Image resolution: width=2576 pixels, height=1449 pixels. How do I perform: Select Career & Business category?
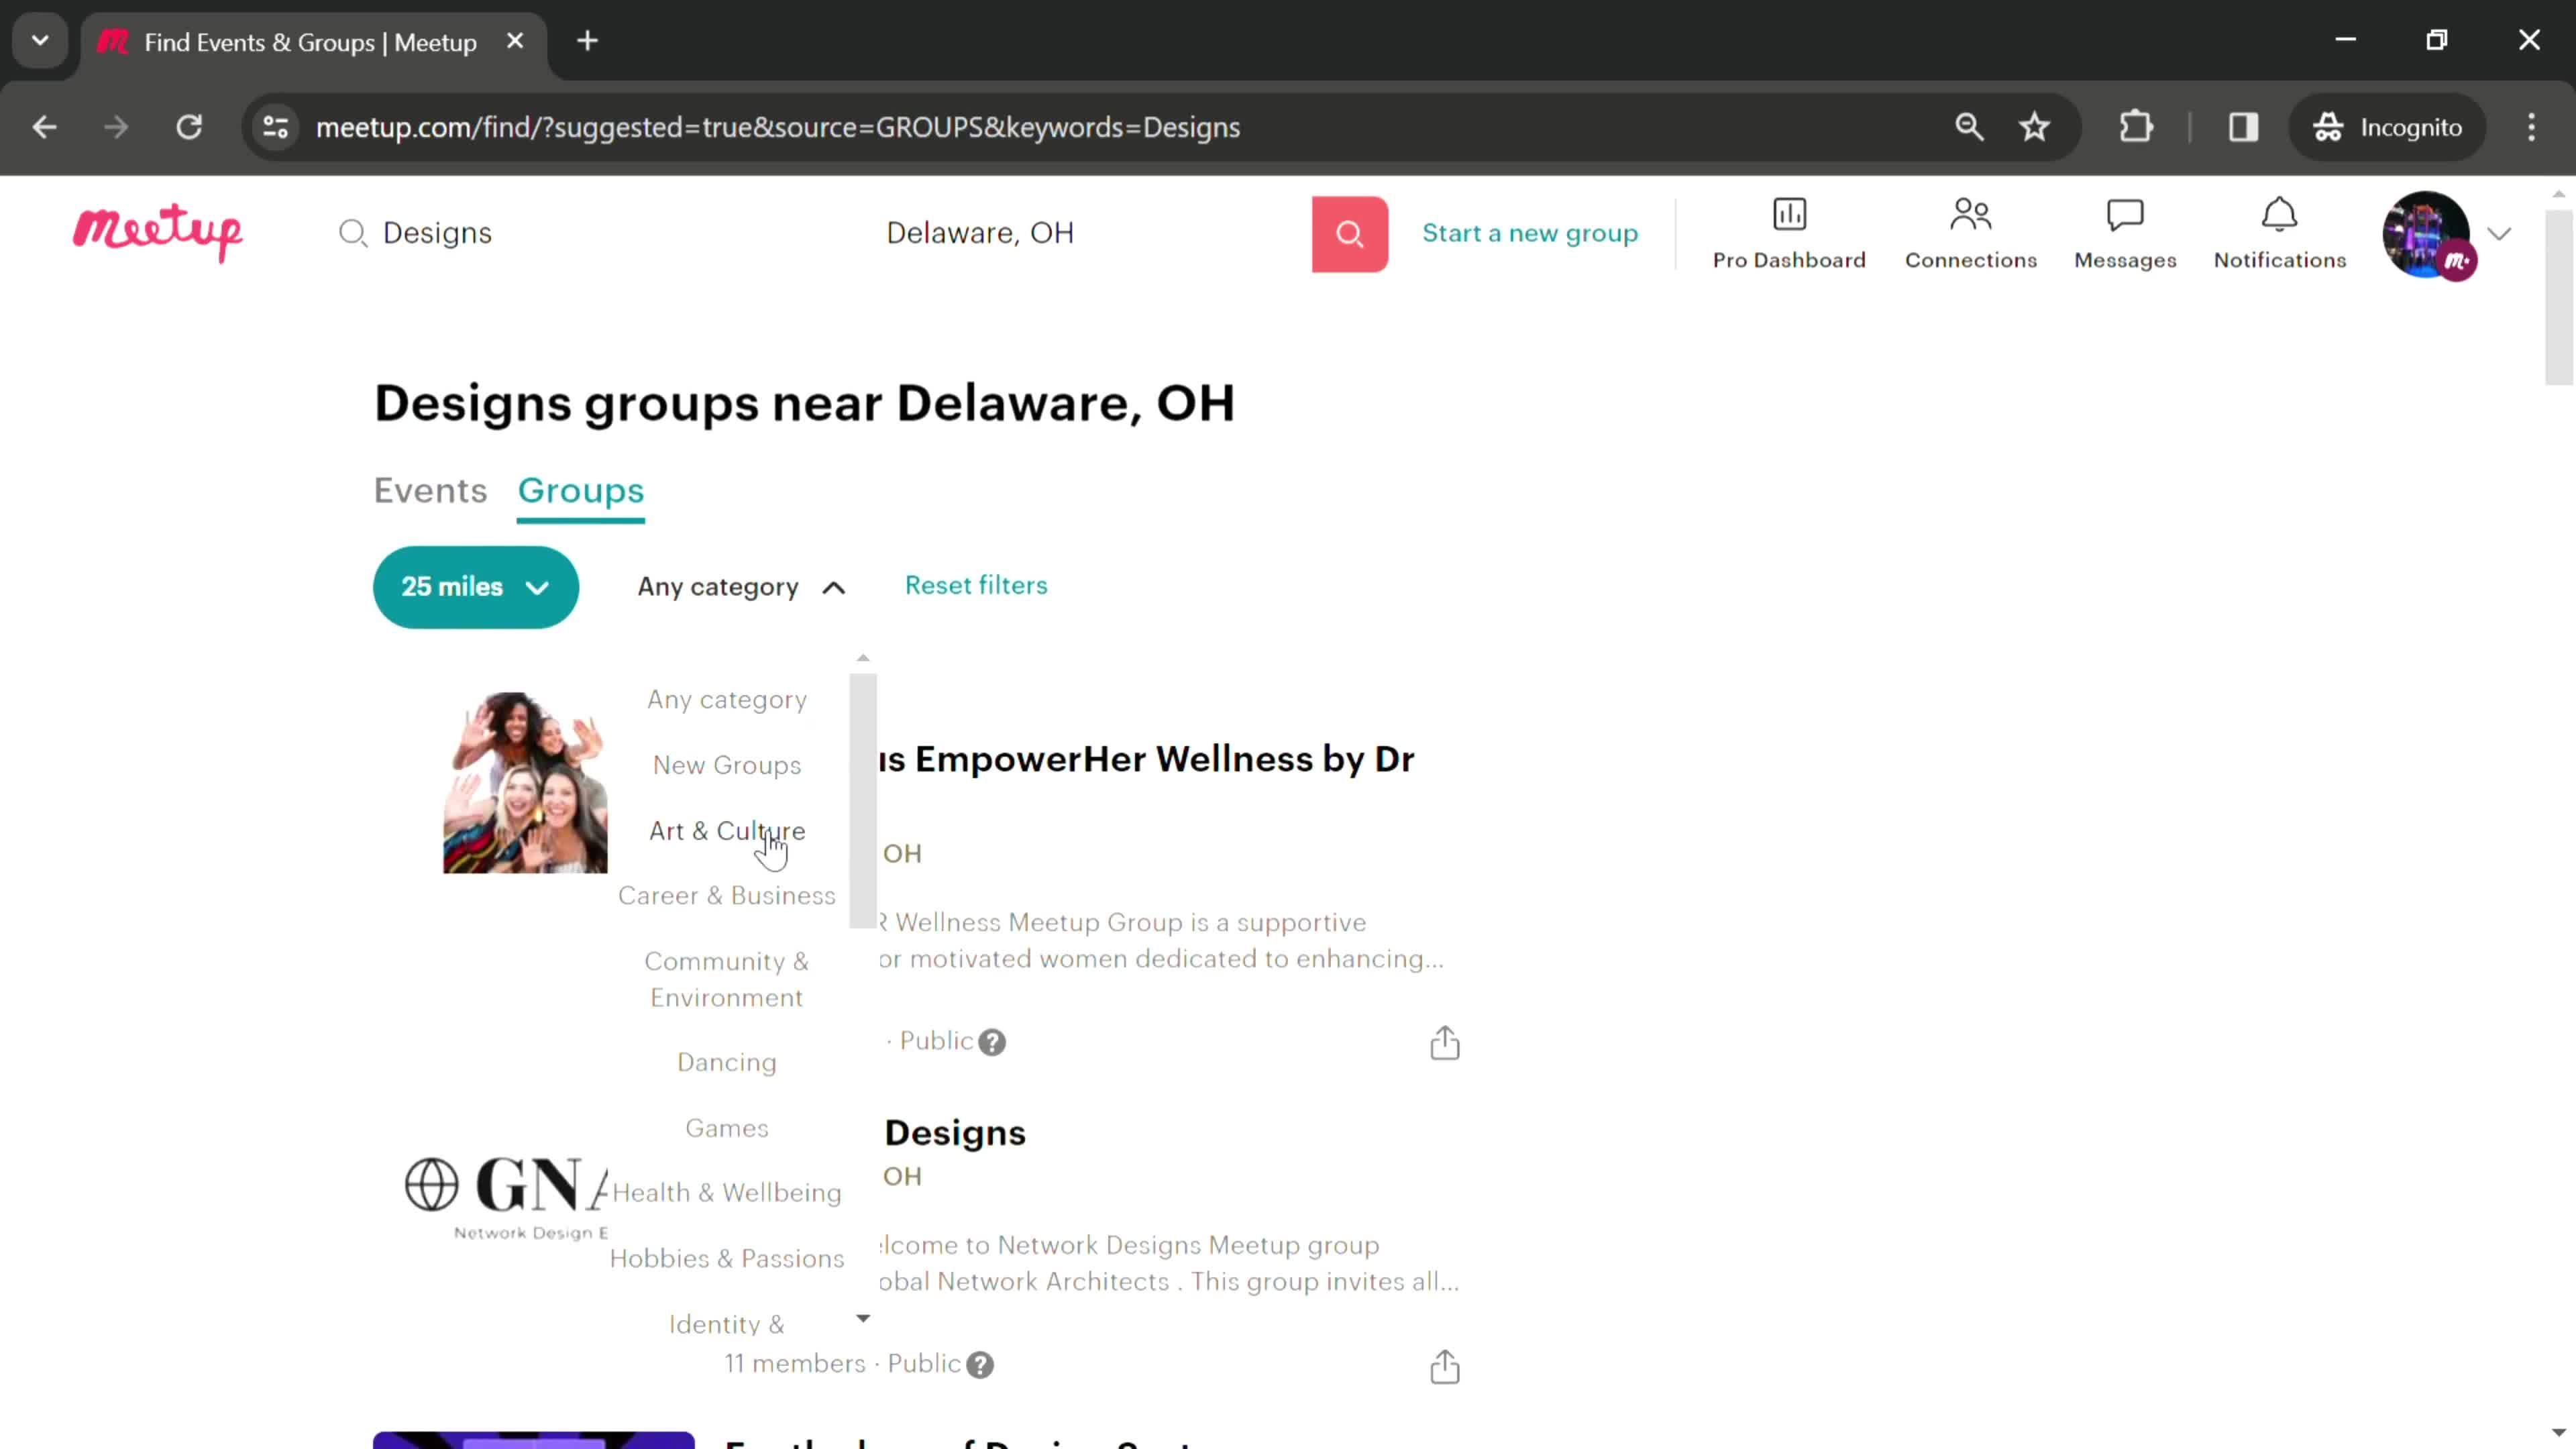pos(727,895)
